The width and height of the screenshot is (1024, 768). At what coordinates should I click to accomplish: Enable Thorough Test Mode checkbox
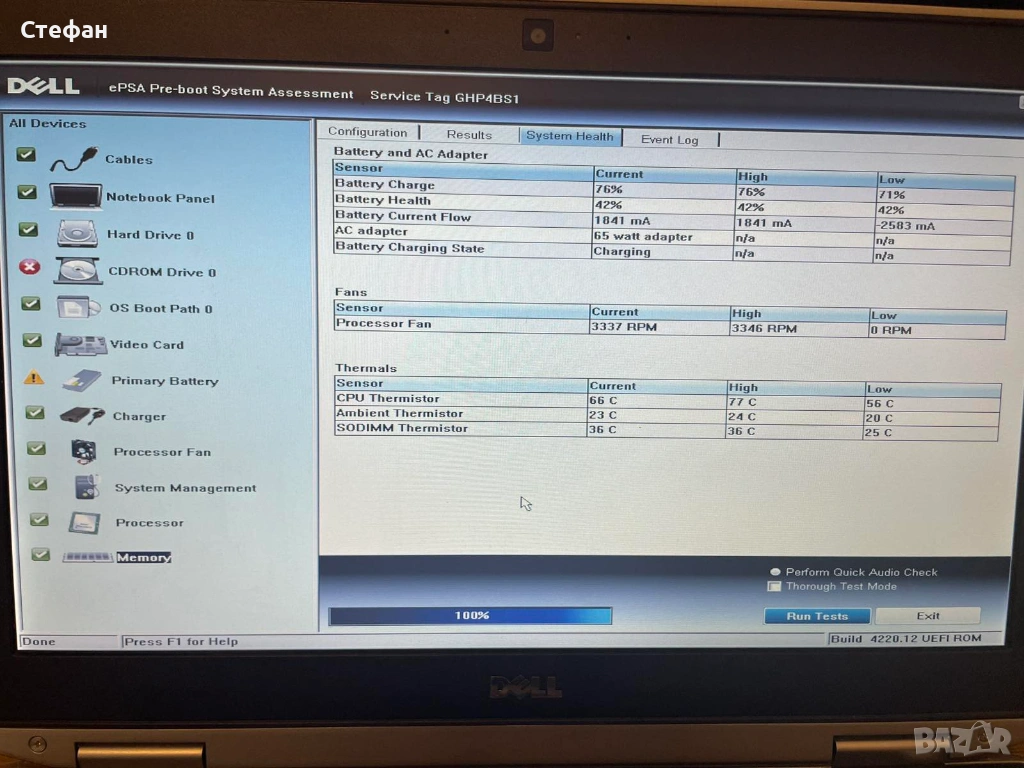774,586
